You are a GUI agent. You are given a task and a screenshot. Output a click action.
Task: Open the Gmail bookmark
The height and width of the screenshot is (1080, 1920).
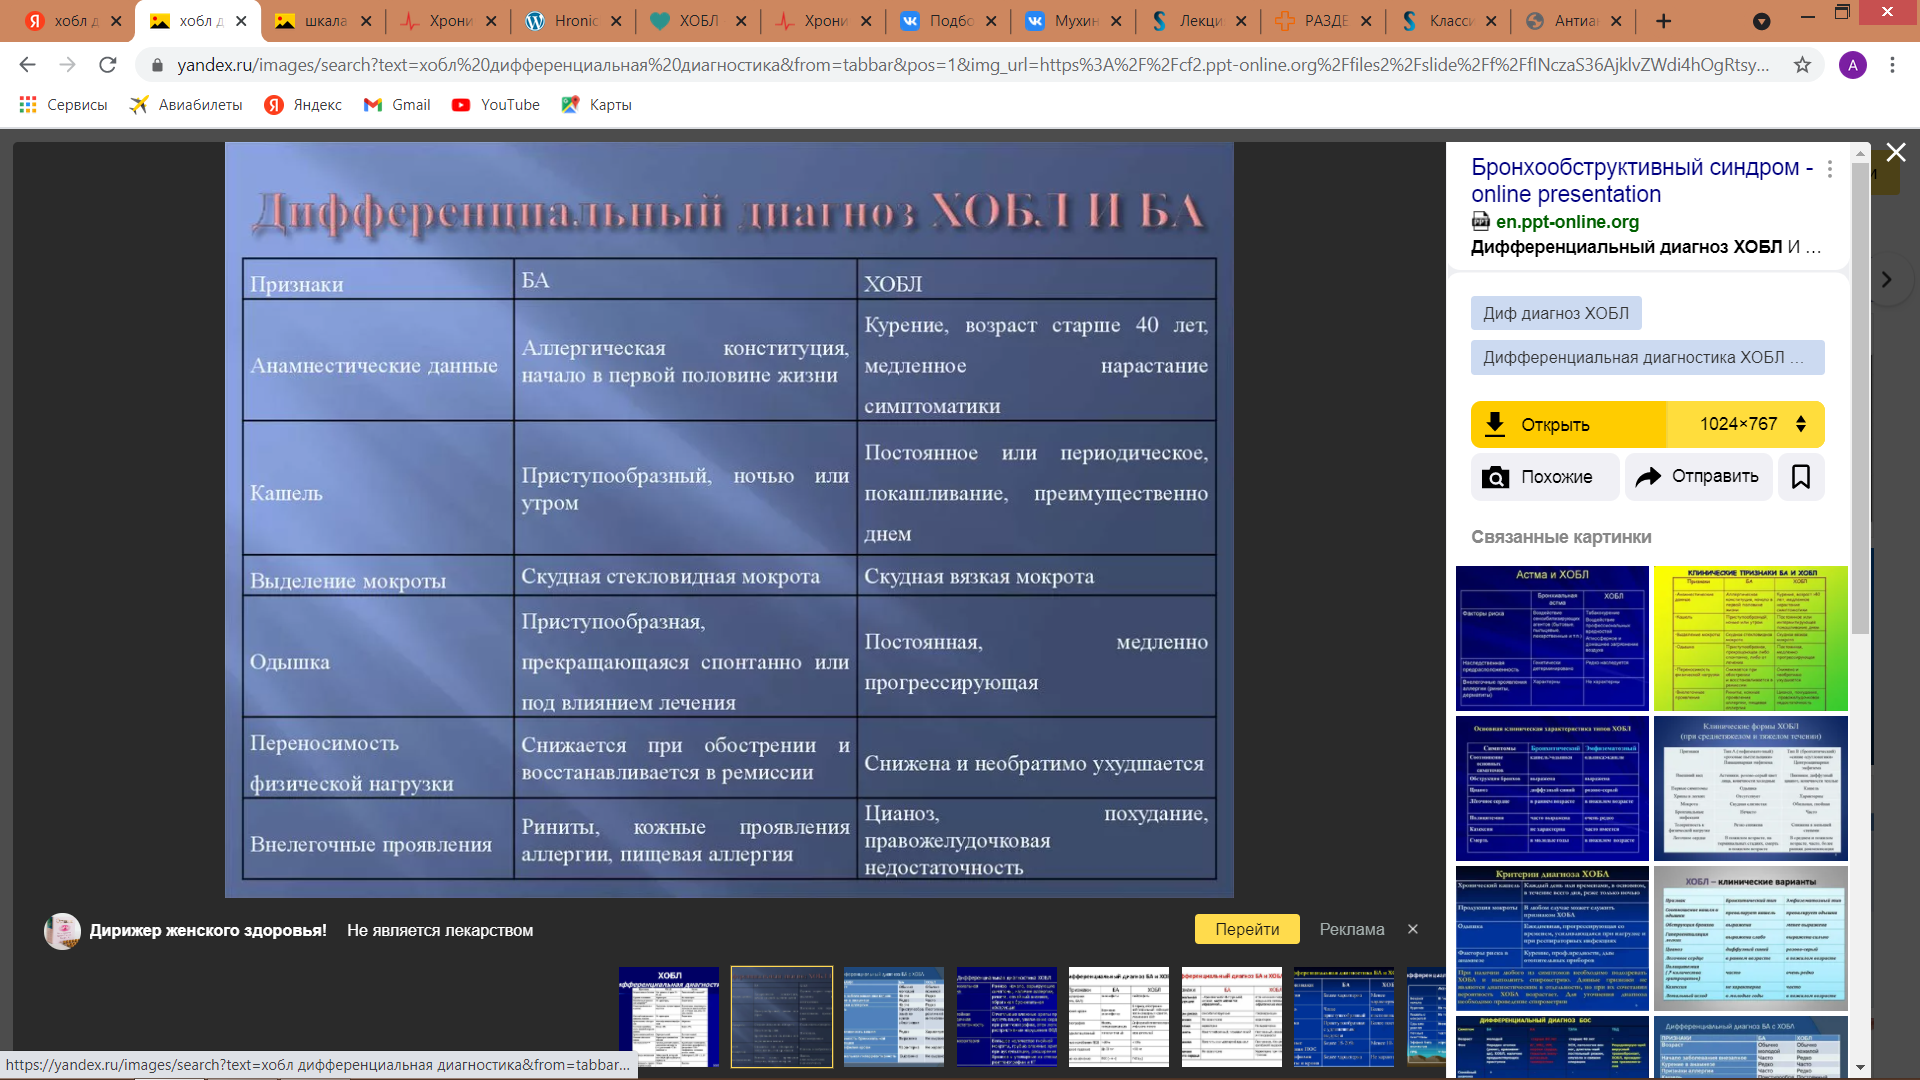pyautogui.click(x=397, y=105)
